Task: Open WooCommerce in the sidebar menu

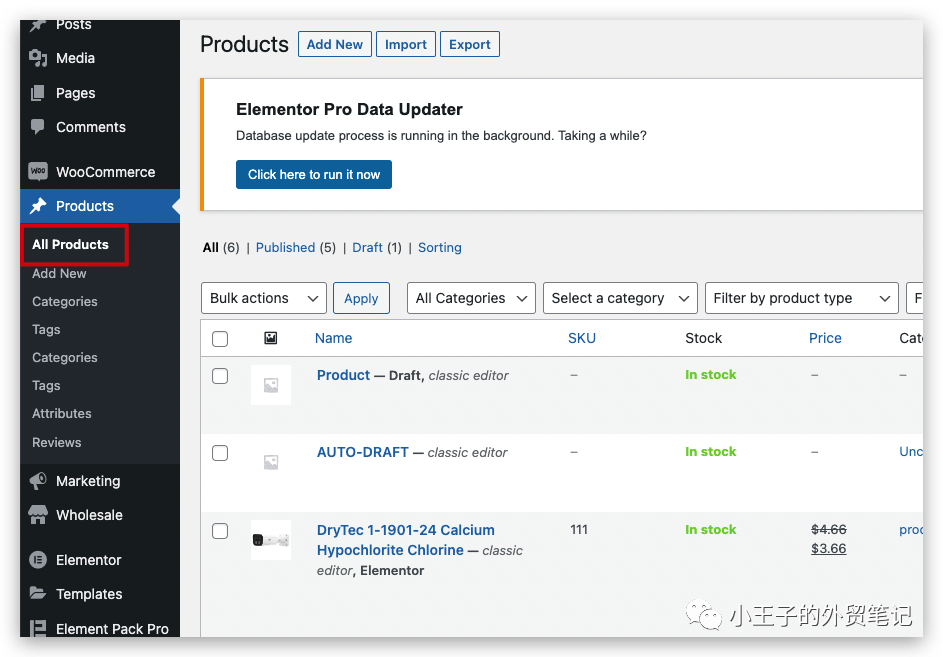Action: 100,172
